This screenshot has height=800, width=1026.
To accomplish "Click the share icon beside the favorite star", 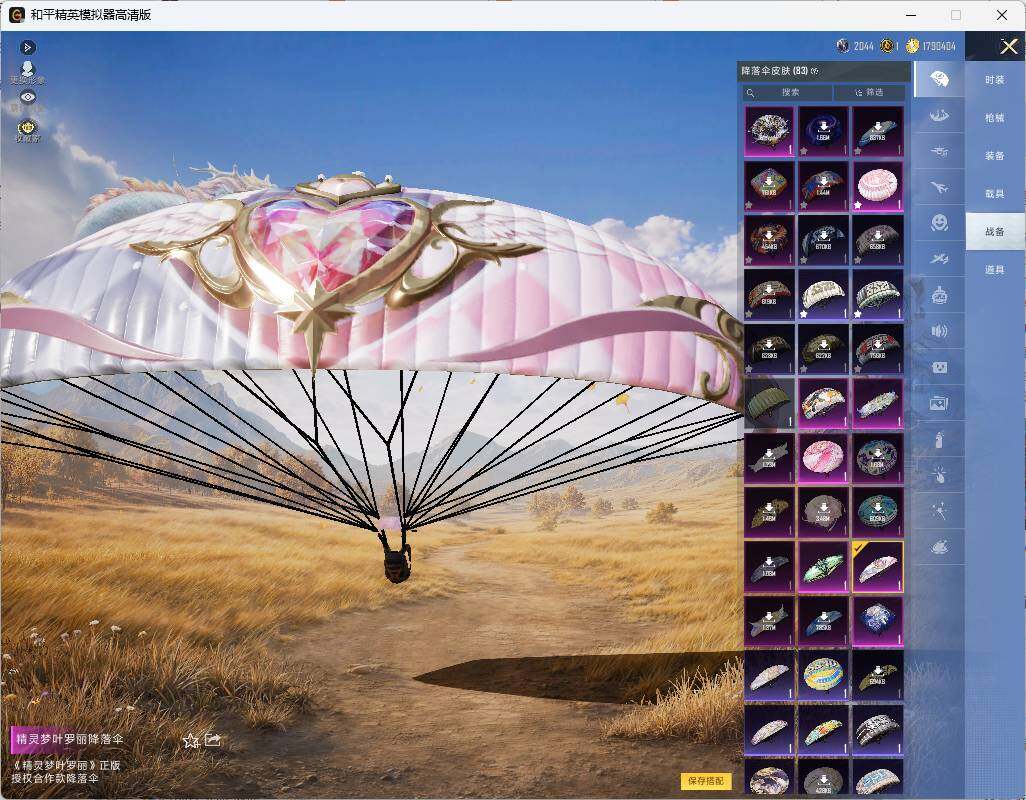I will [213, 740].
